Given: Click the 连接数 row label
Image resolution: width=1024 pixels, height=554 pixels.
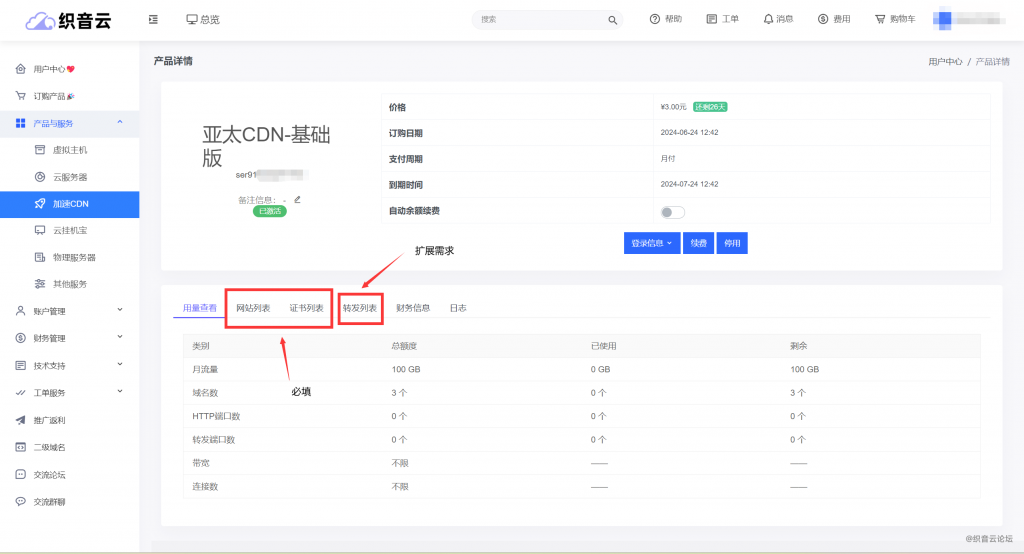Looking at the screenshot, I should pos(205,487).
